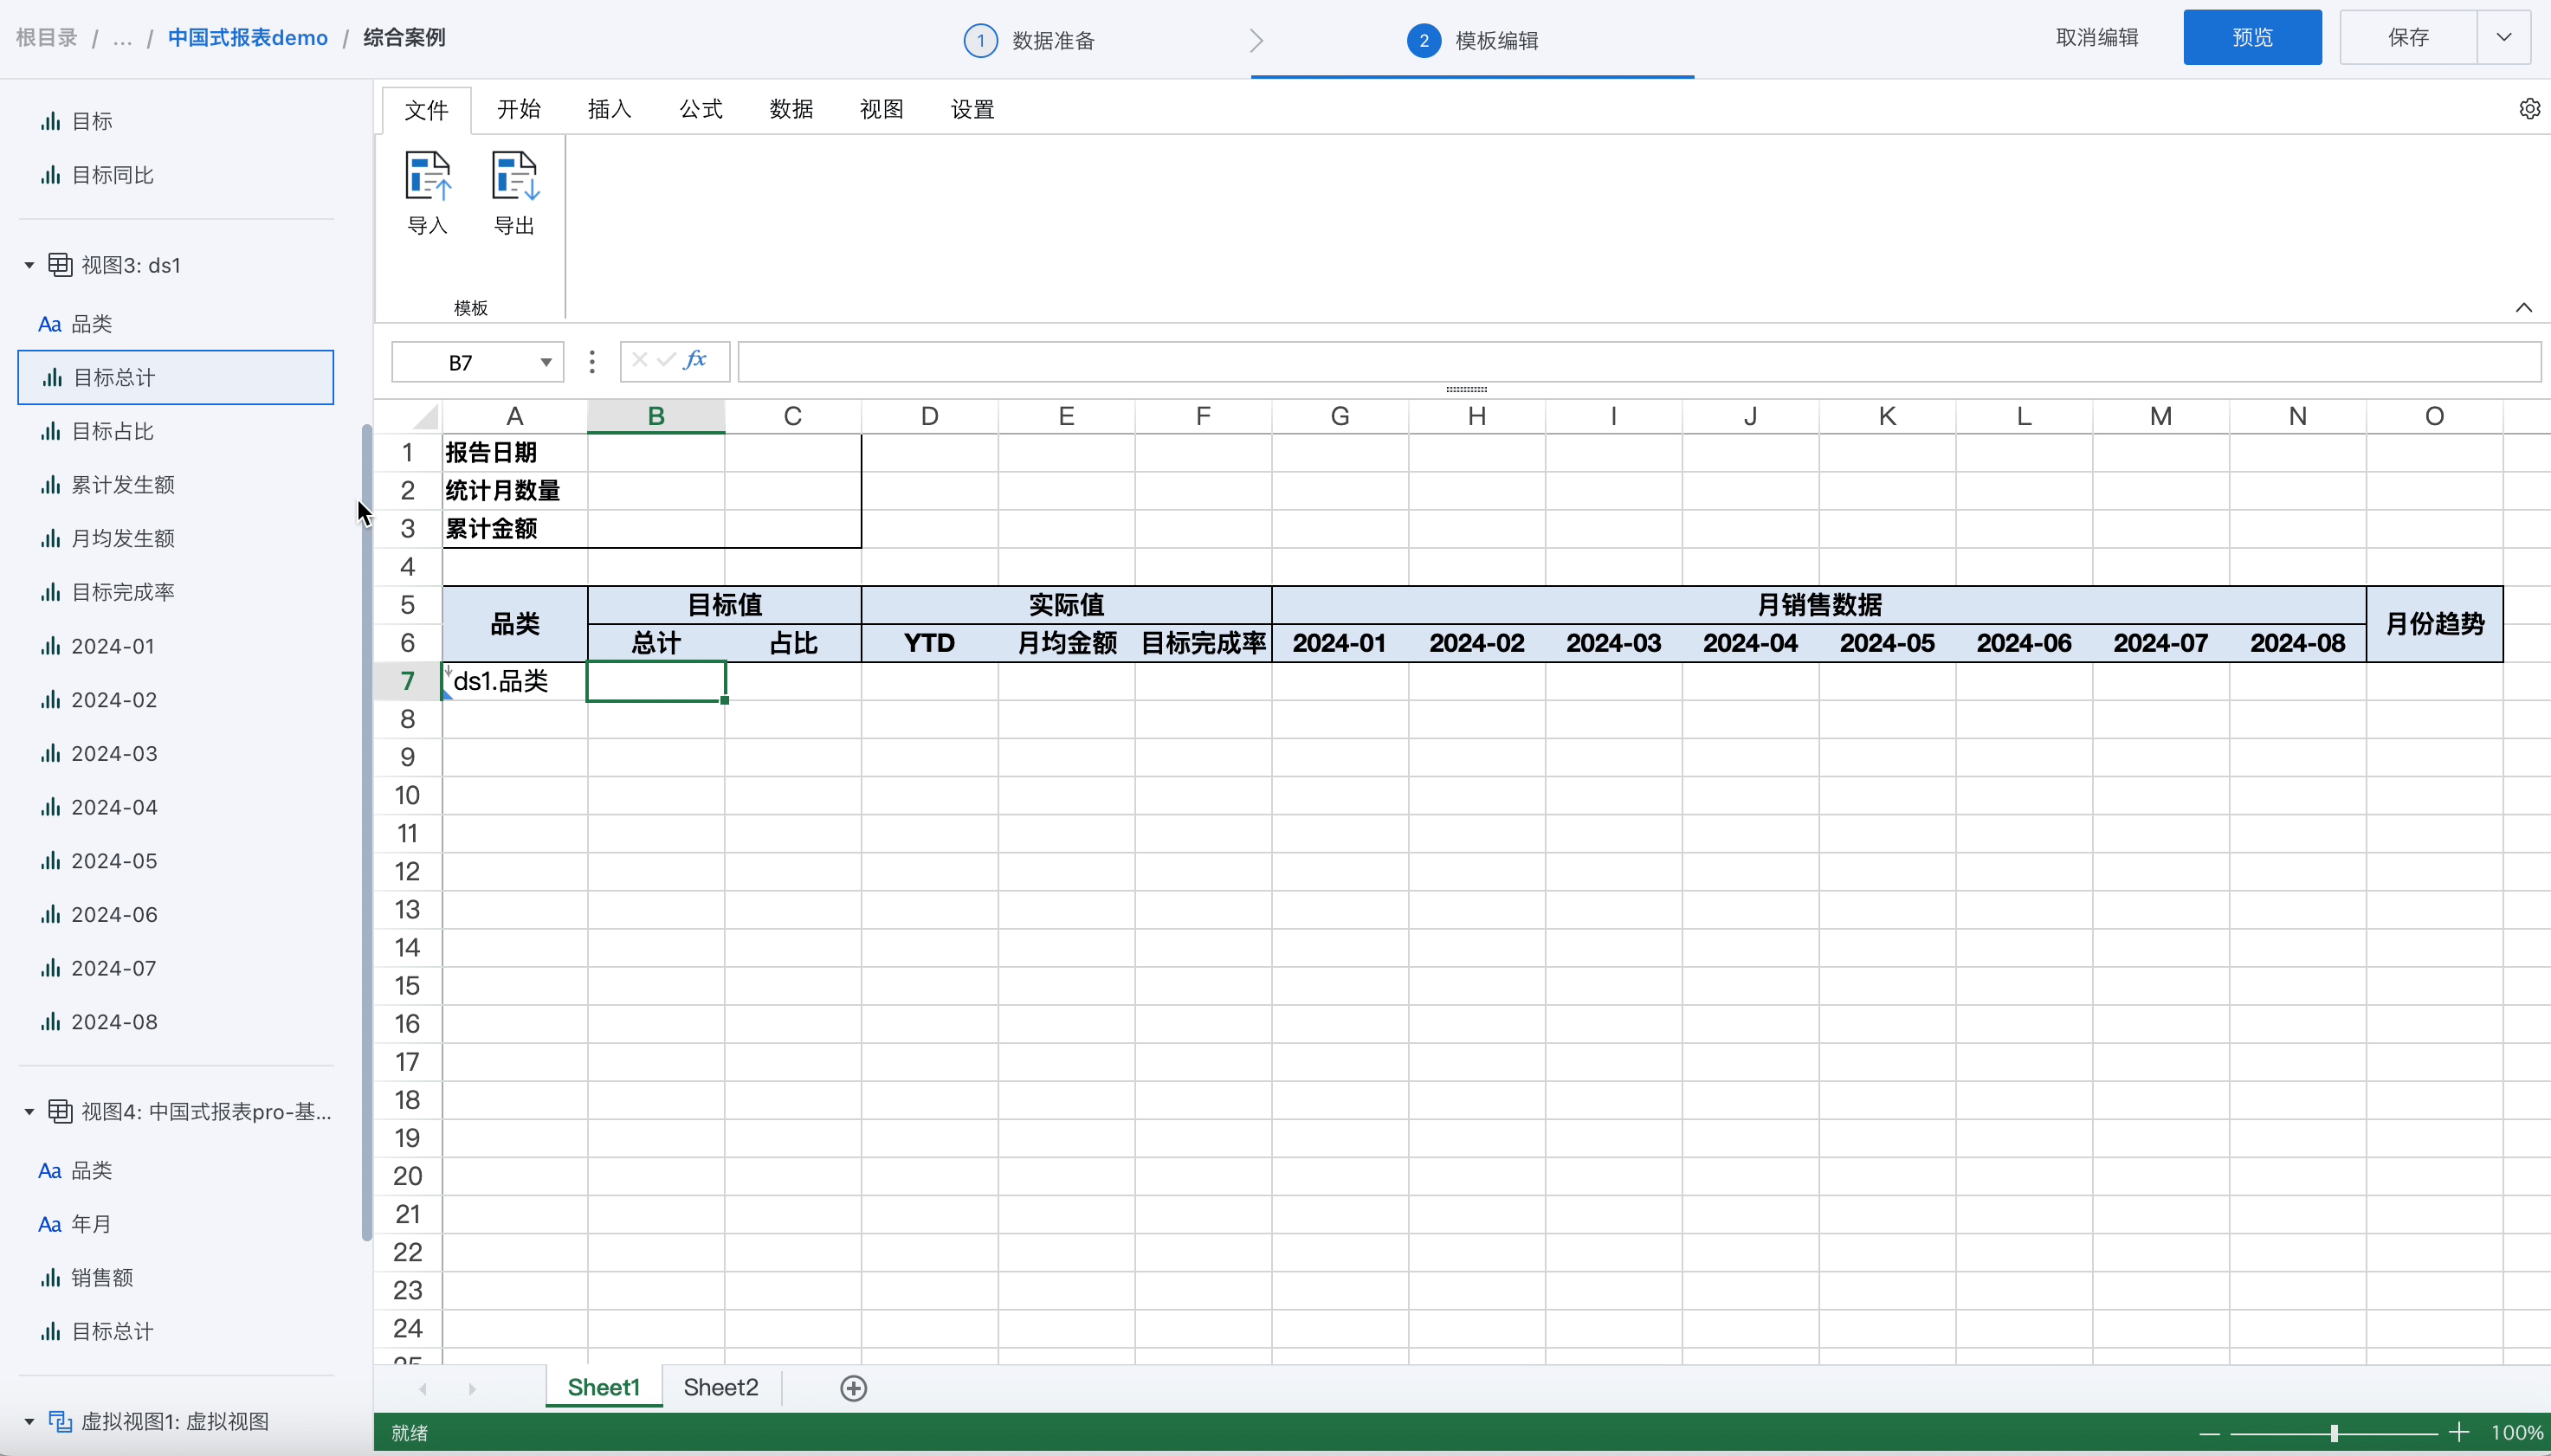This screenshot has width=2551, height=1456.
Task: Add a new sheet with plus icon
Action: pyautogui.click(x=853, y=1388)
